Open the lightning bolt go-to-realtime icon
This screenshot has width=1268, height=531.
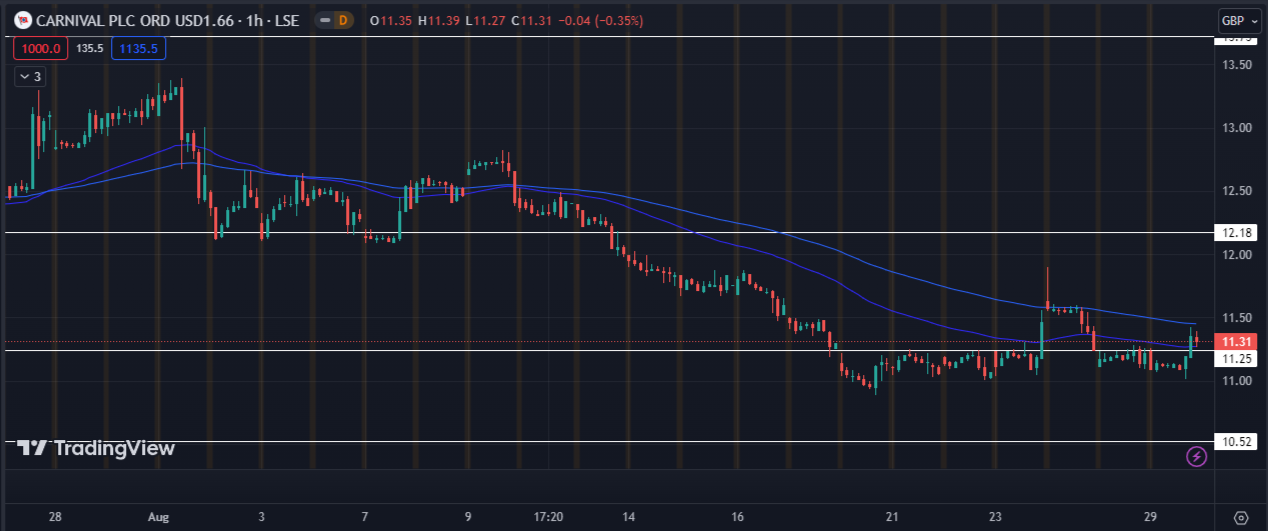[x=1197, y=456]
